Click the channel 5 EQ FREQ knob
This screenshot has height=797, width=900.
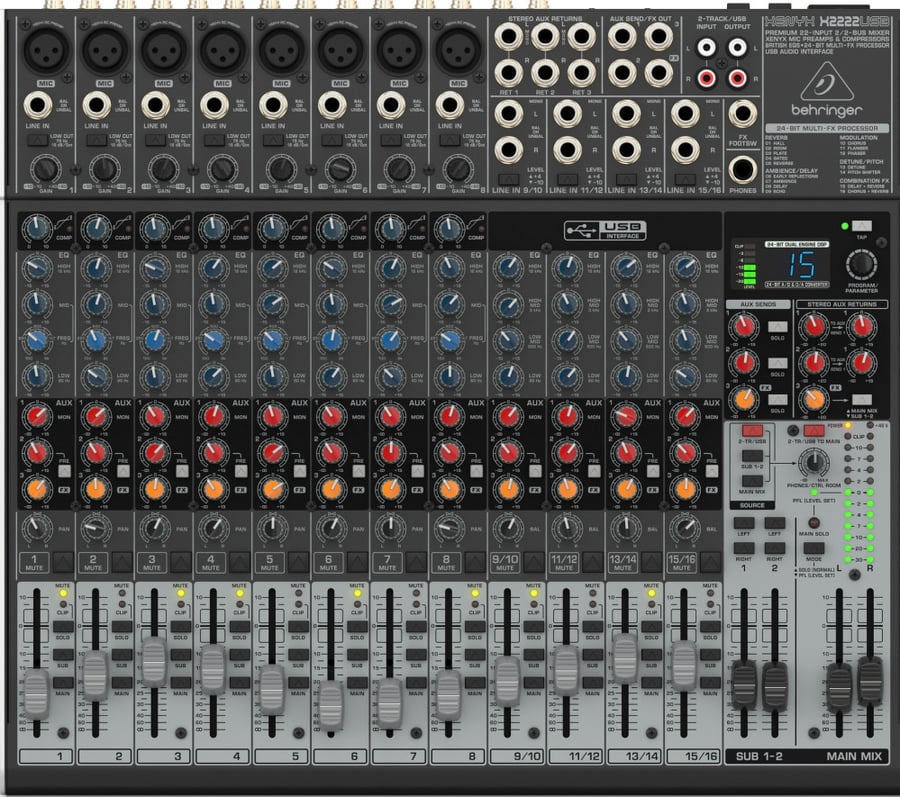click(x=273, y=340)
